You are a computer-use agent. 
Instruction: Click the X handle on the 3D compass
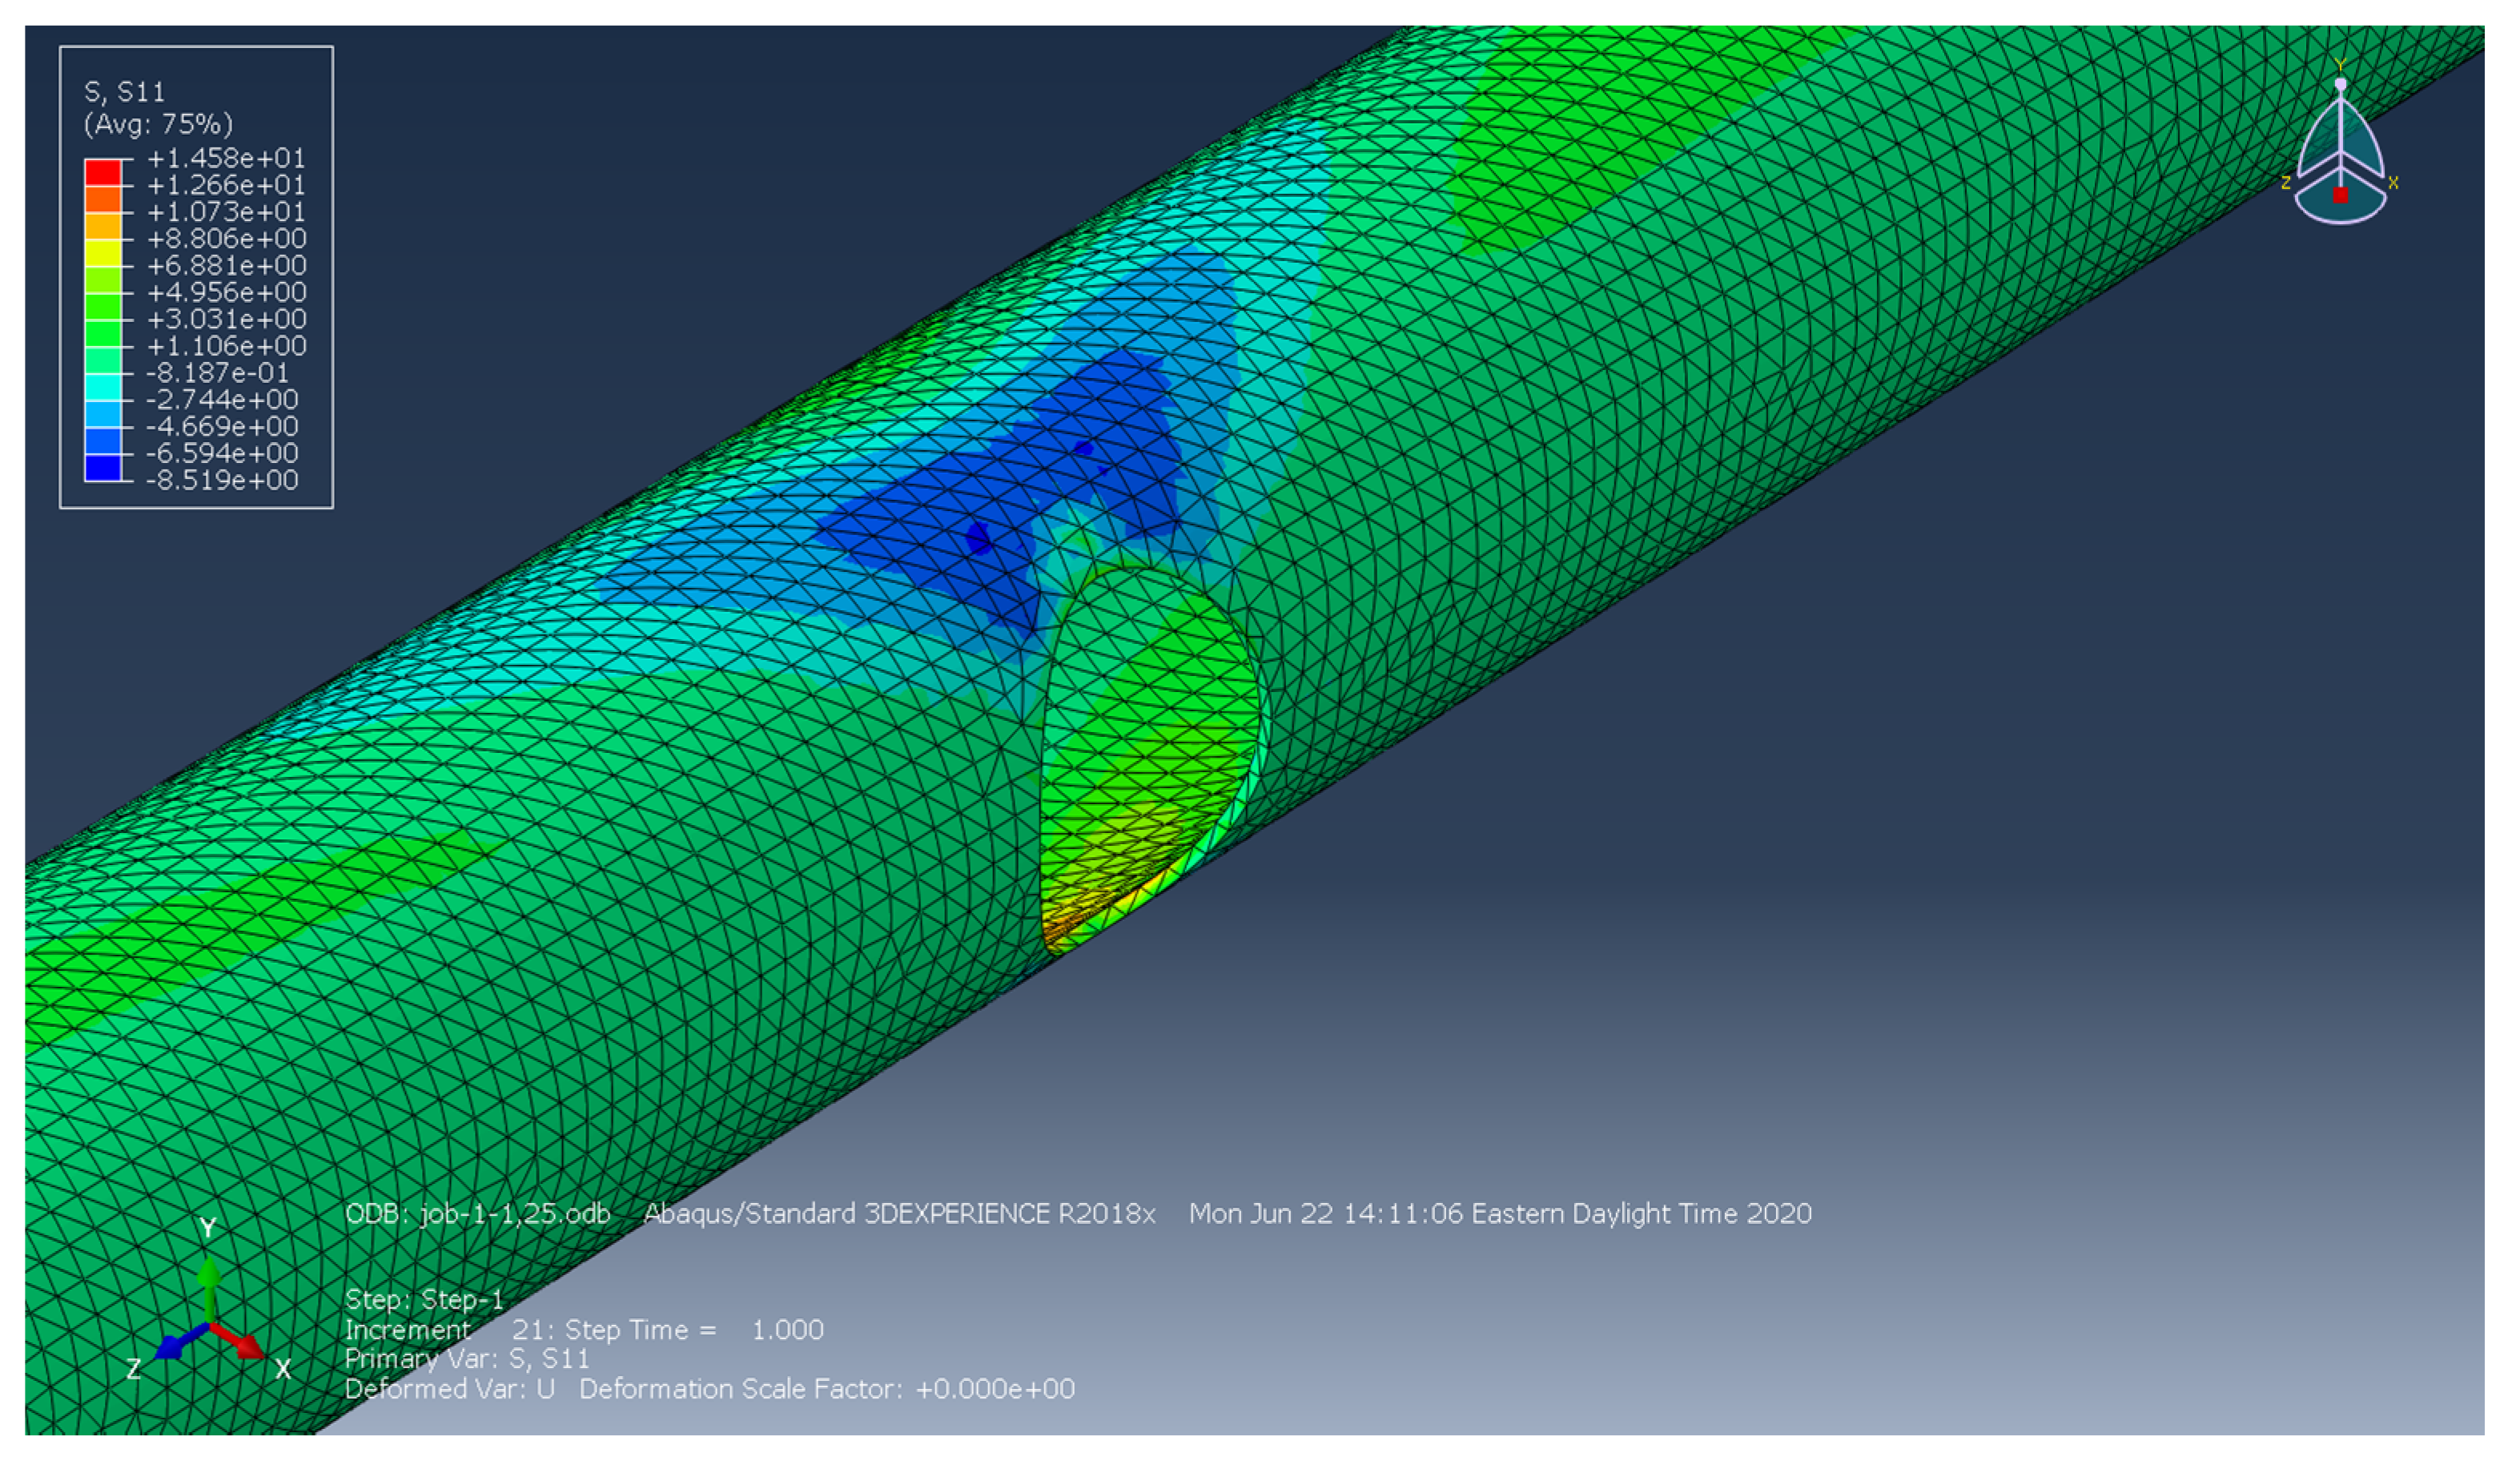[x=2393, y=183]
